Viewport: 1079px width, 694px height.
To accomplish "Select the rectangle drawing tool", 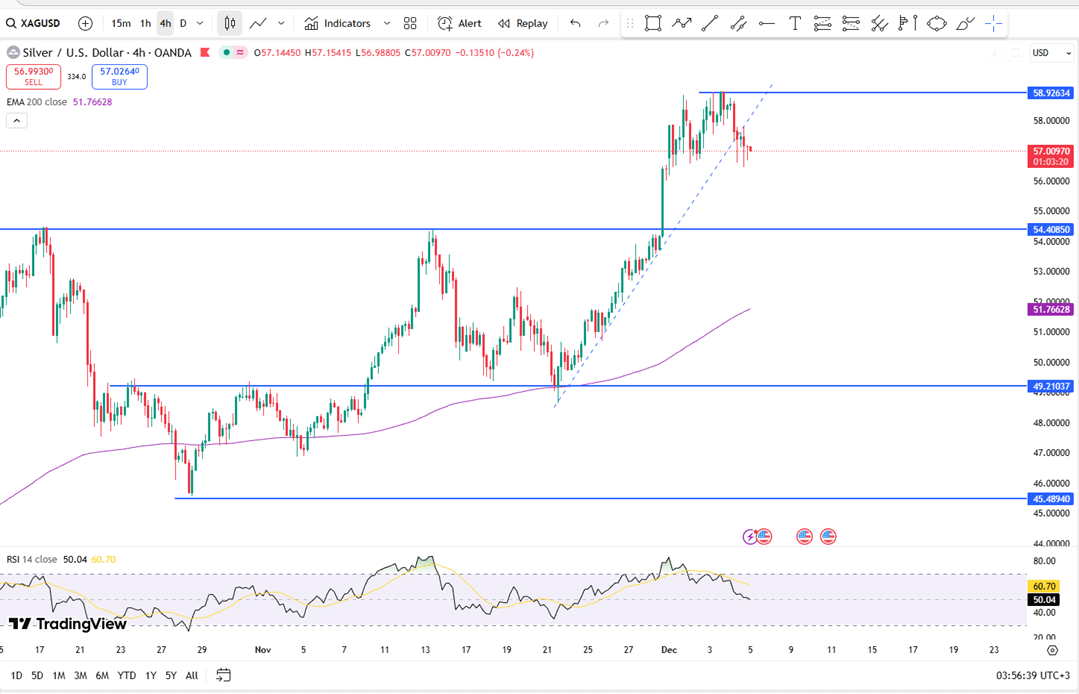I will pyautogui.click(x=653, y=23).
